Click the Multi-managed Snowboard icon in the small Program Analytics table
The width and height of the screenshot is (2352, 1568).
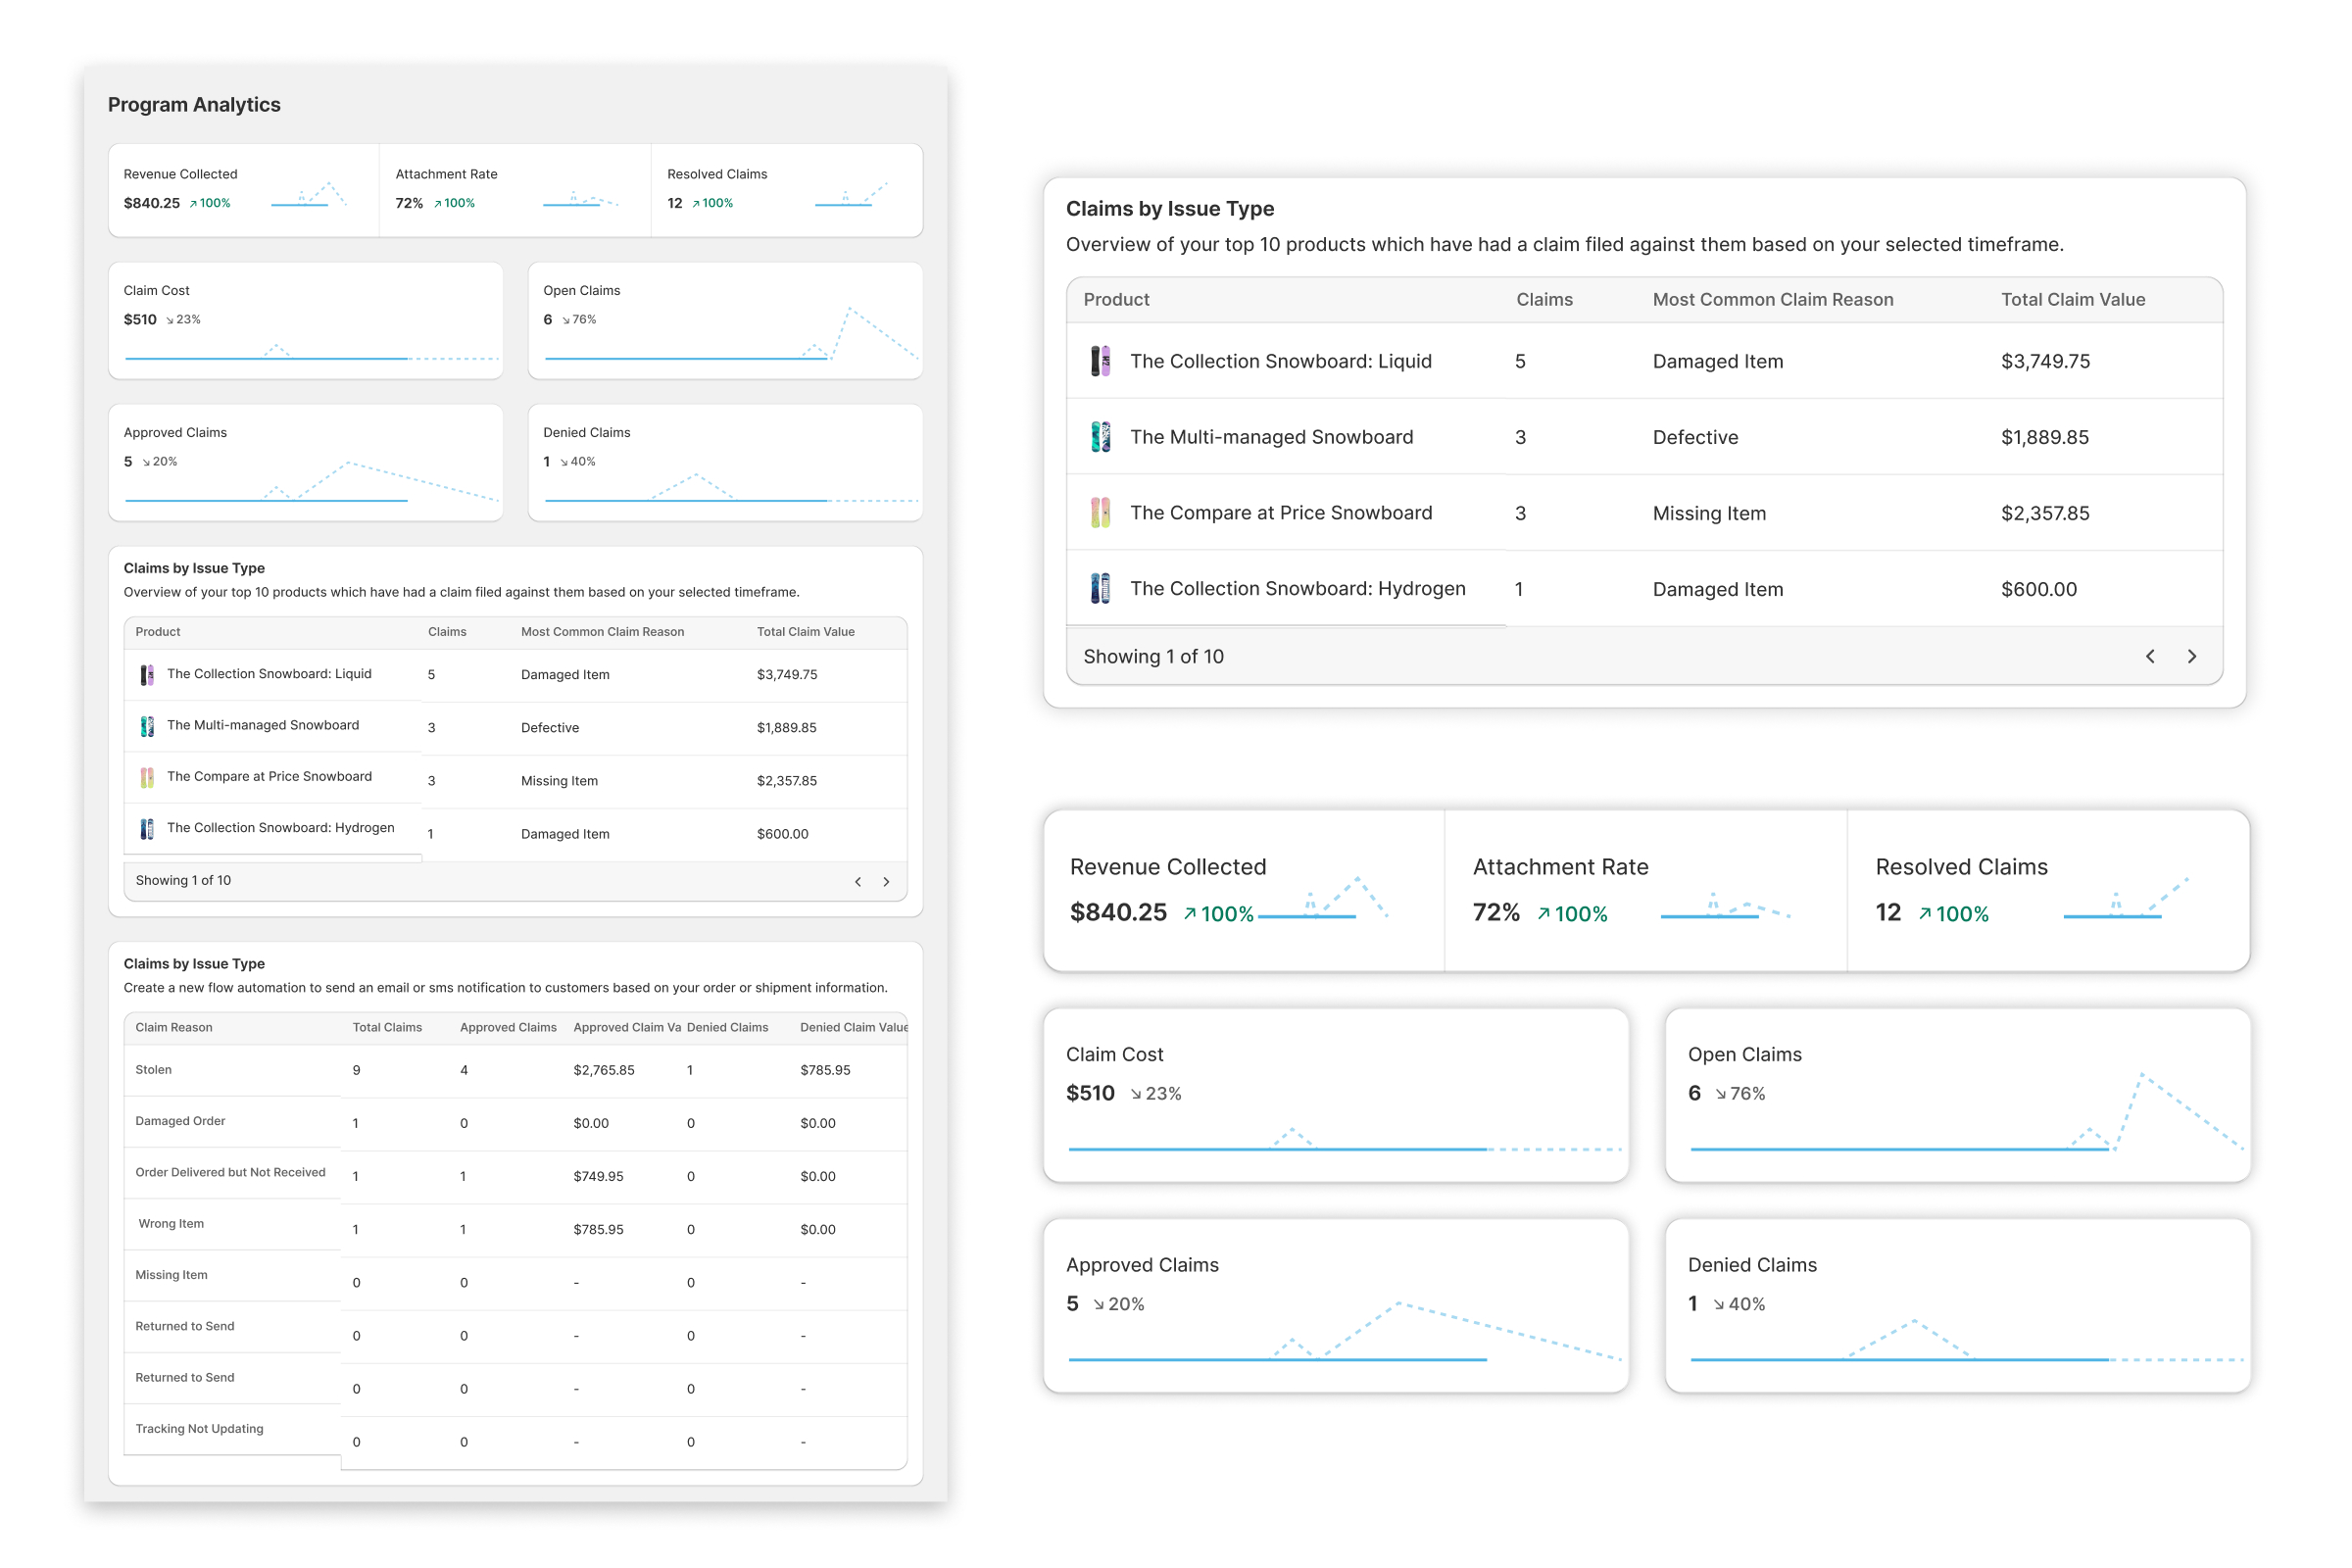pos(147,726)
